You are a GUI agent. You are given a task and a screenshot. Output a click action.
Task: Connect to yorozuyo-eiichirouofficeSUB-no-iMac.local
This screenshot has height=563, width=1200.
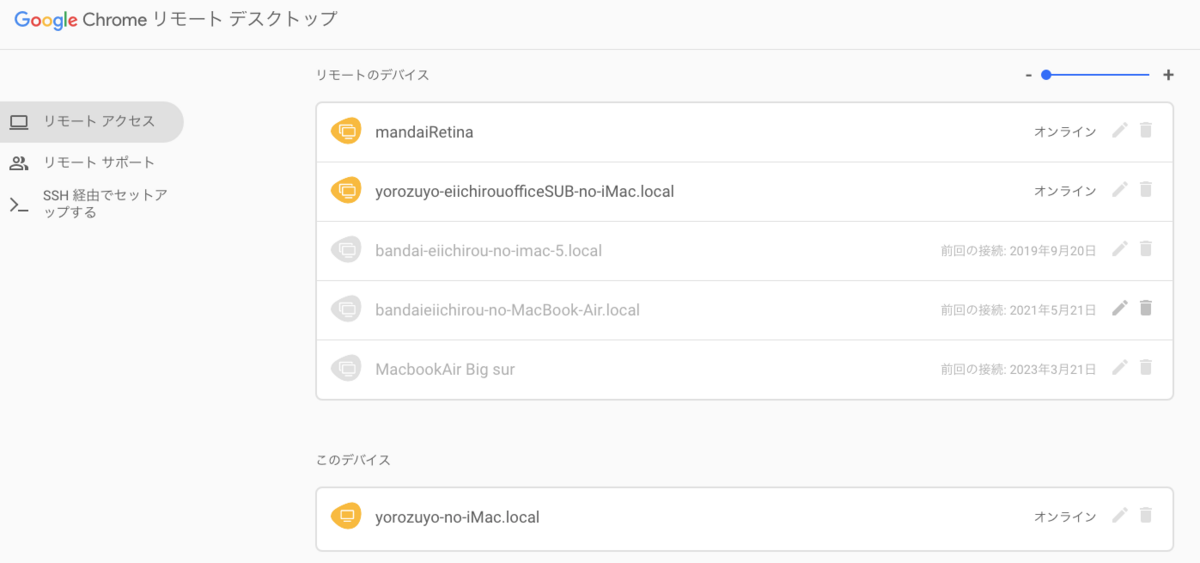(x=744, y=190)
